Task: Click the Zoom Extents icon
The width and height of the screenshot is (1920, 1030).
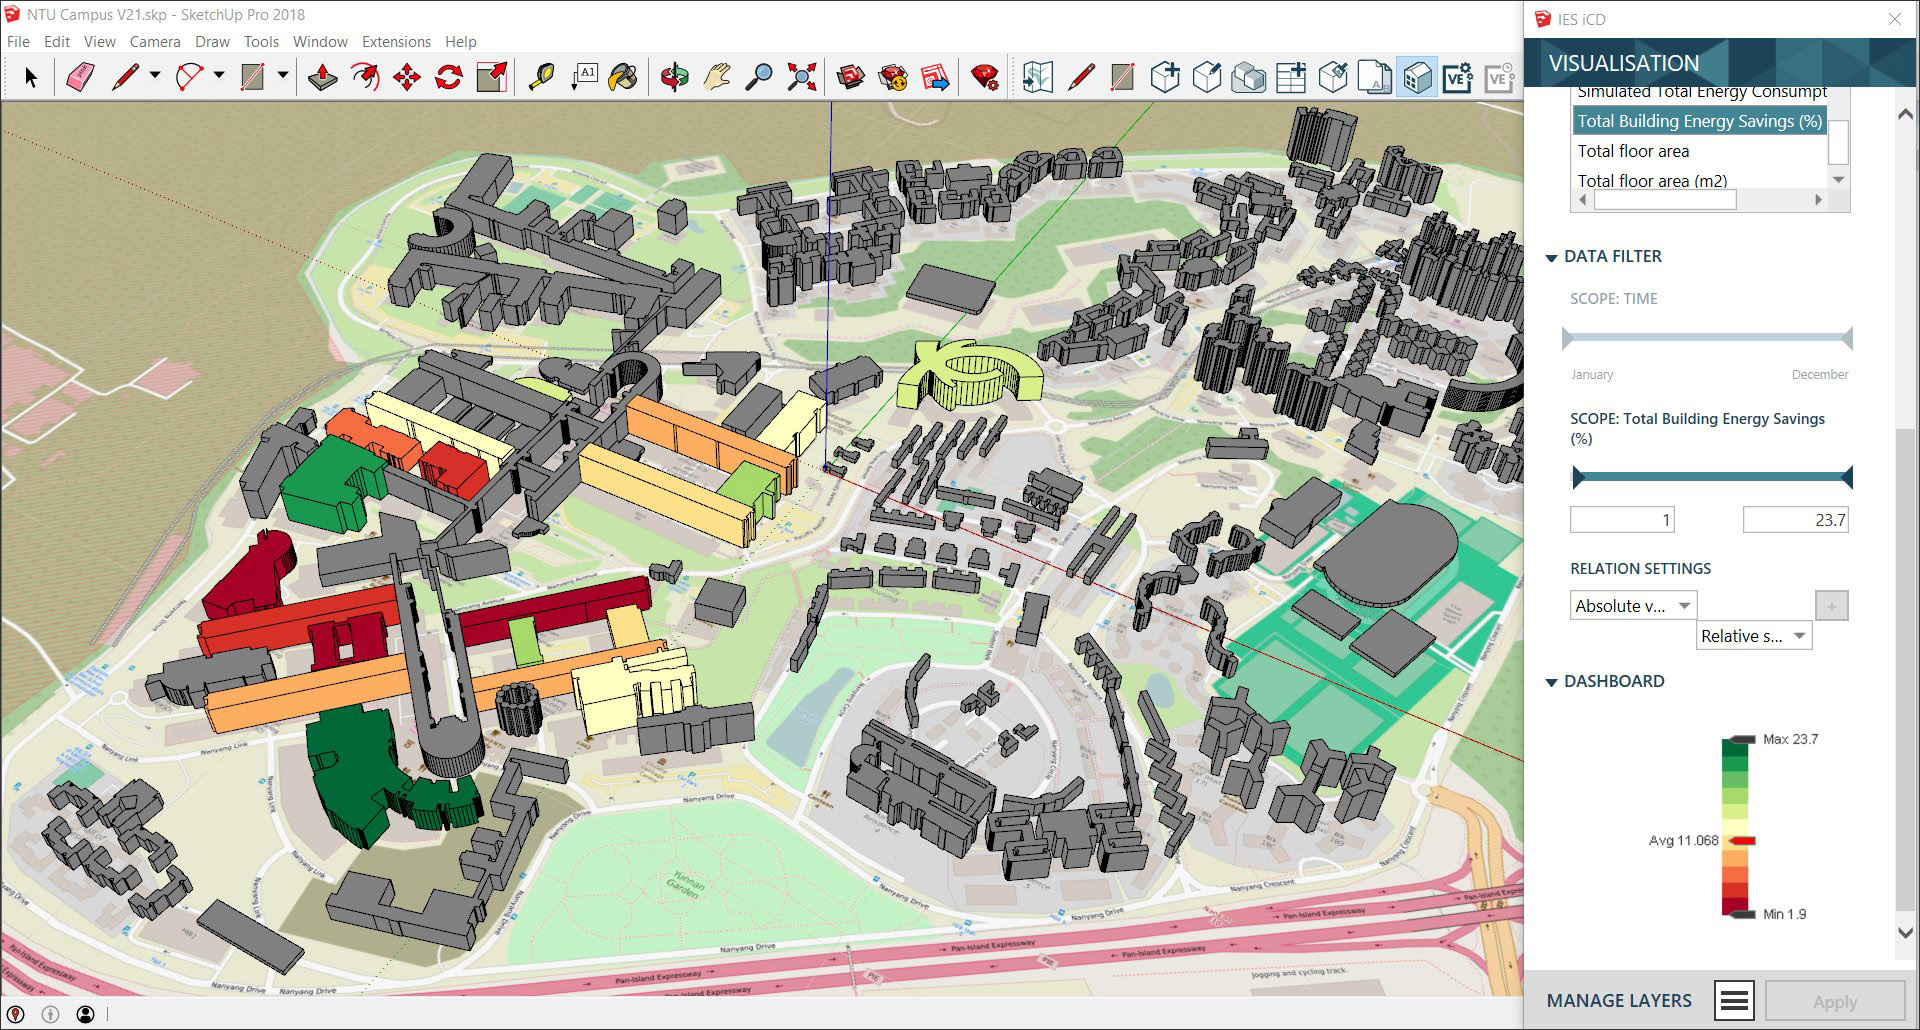Action: point(802,76)
